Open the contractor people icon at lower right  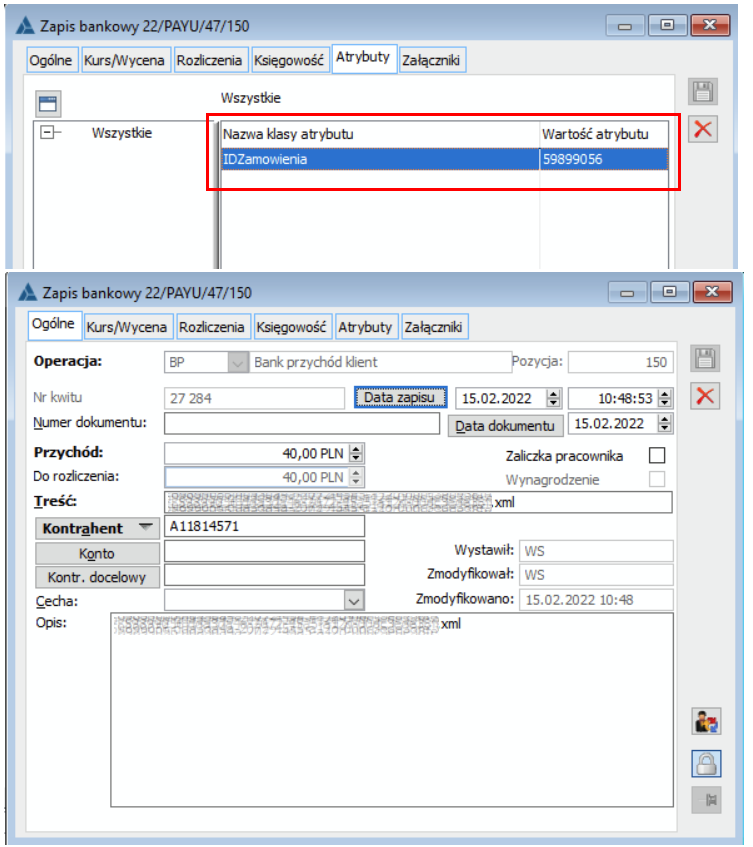tap(706, 721)
